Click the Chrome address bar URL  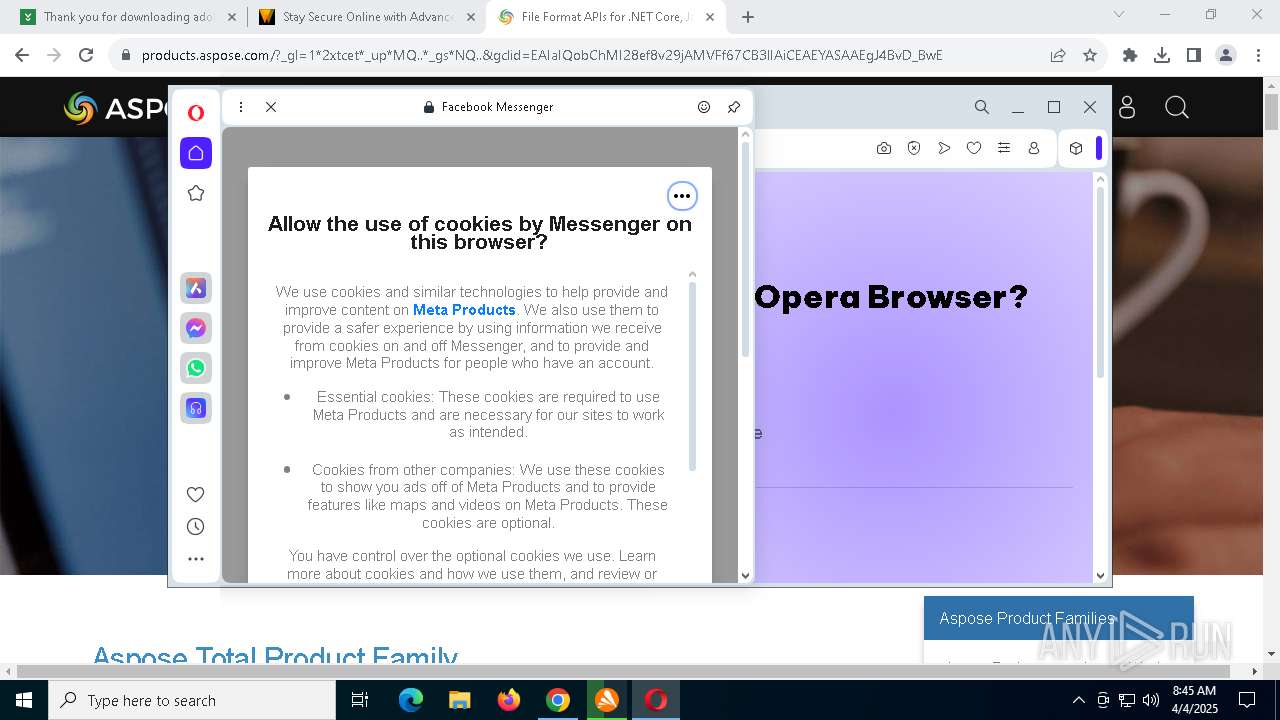pos(542,55)
